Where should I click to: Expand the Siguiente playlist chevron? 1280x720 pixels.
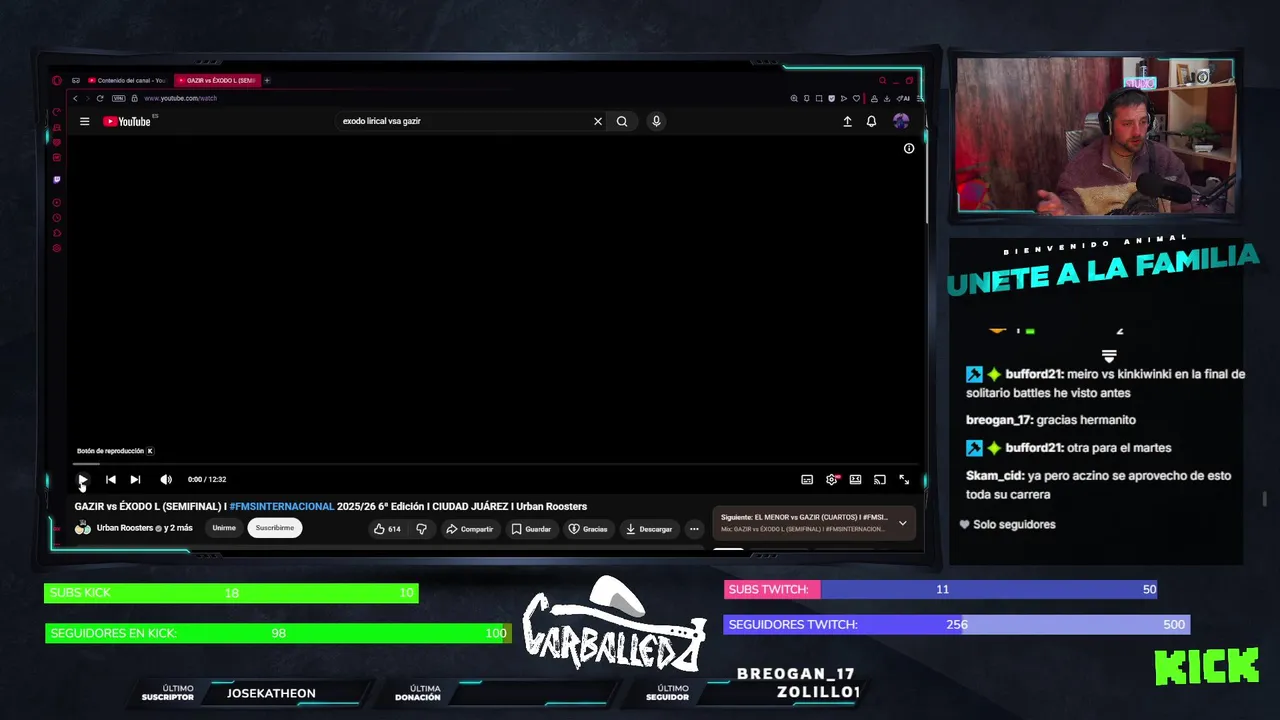(902, 523)
